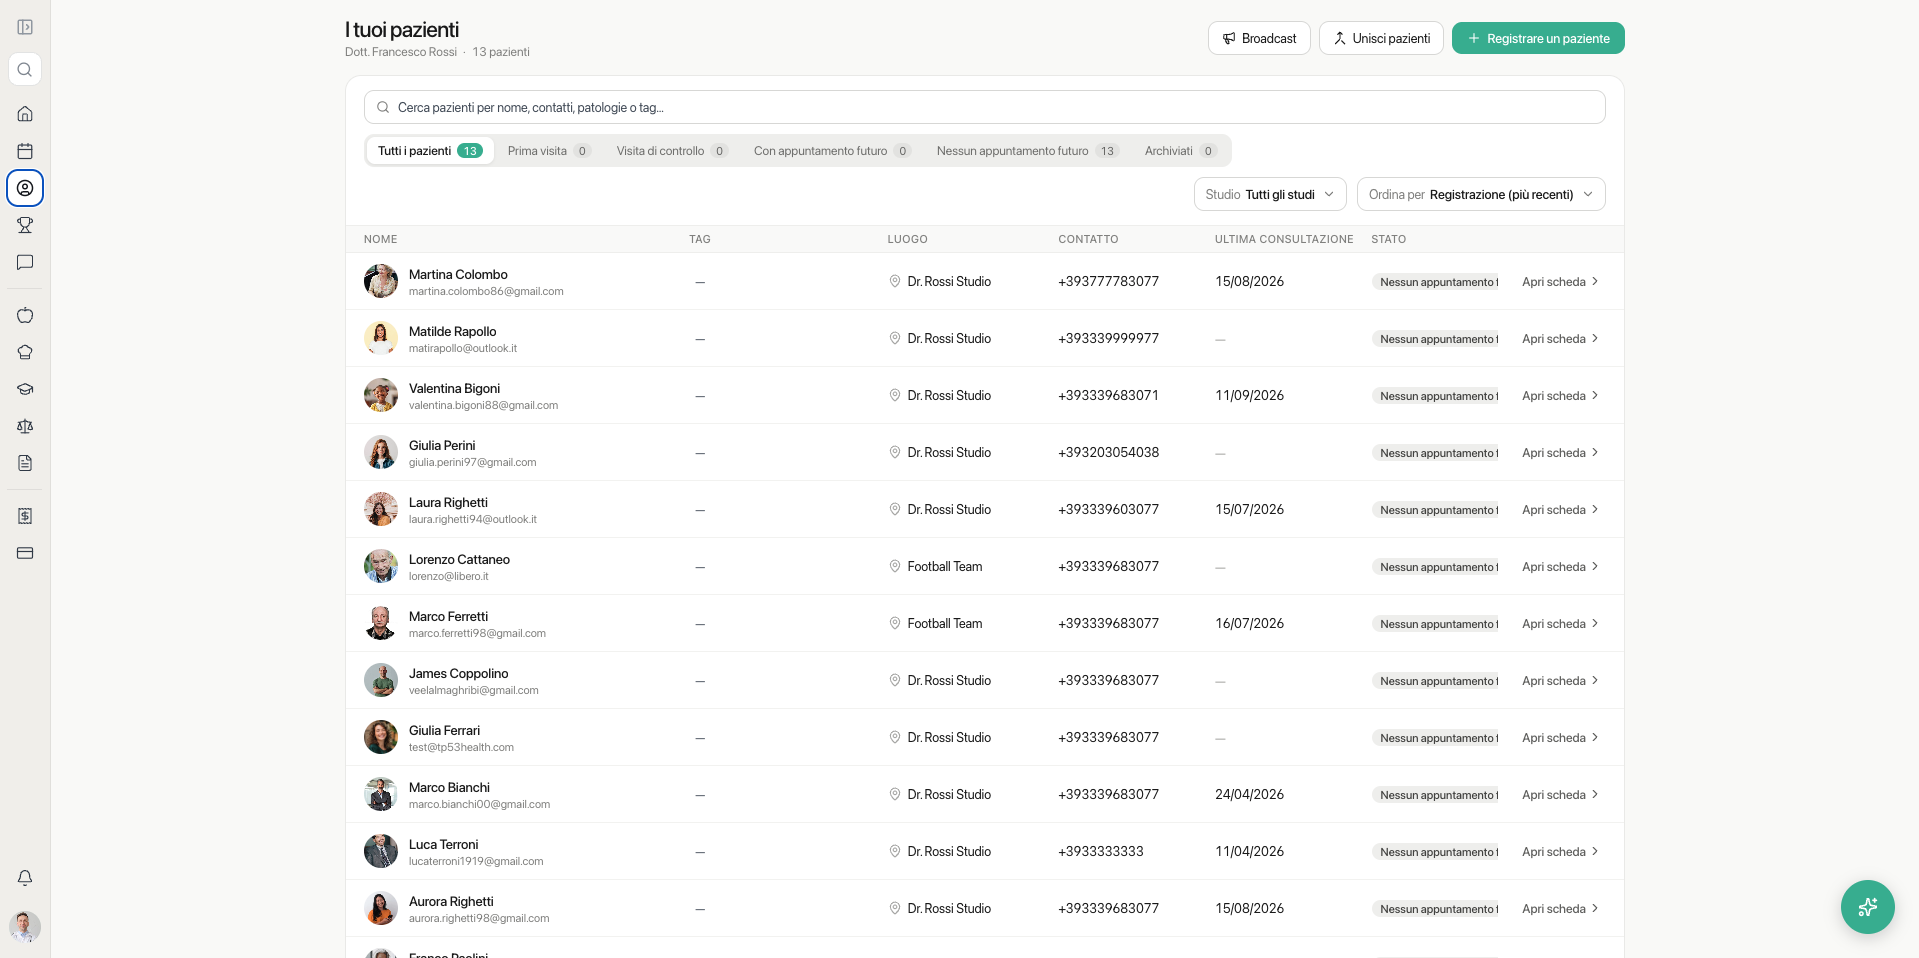Screen dimensions: 1919x958
Task: Open Apri scheda for Giulia Perini
Action: coord(1560,453)
